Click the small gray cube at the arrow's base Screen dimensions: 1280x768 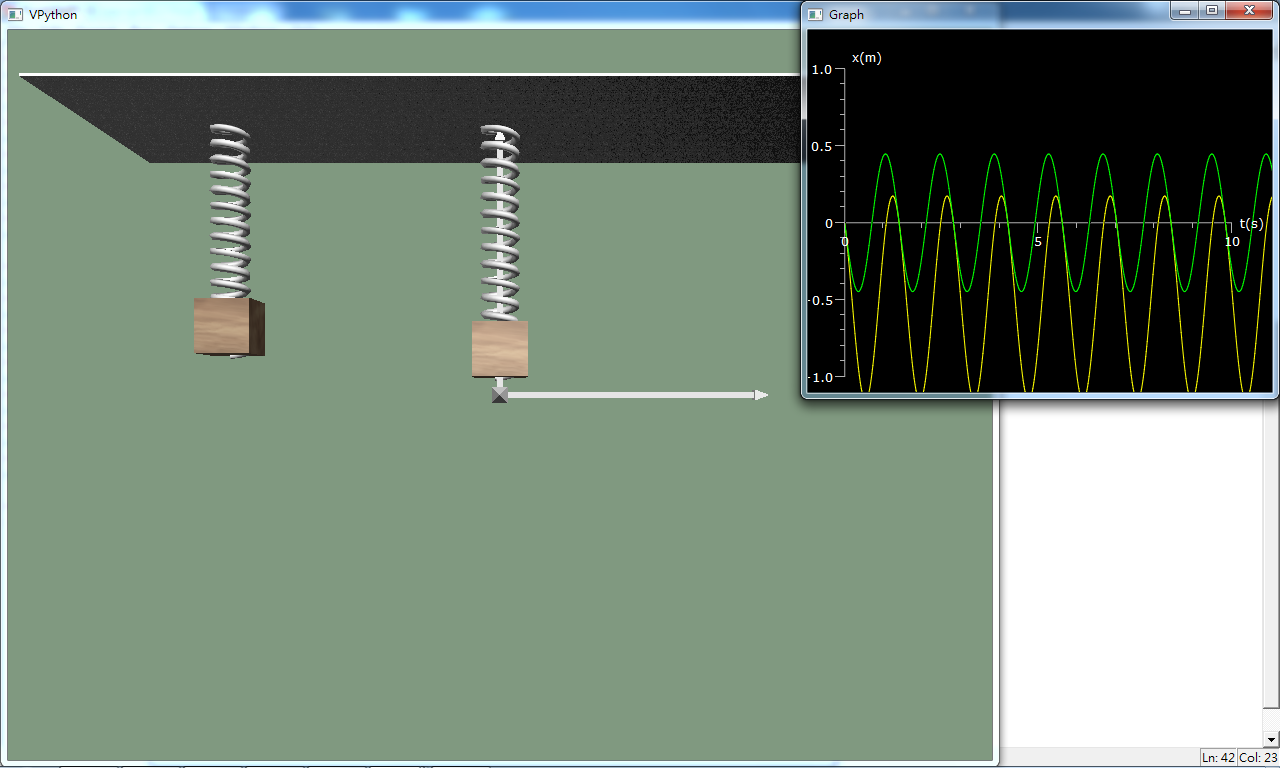click(500, 395)
